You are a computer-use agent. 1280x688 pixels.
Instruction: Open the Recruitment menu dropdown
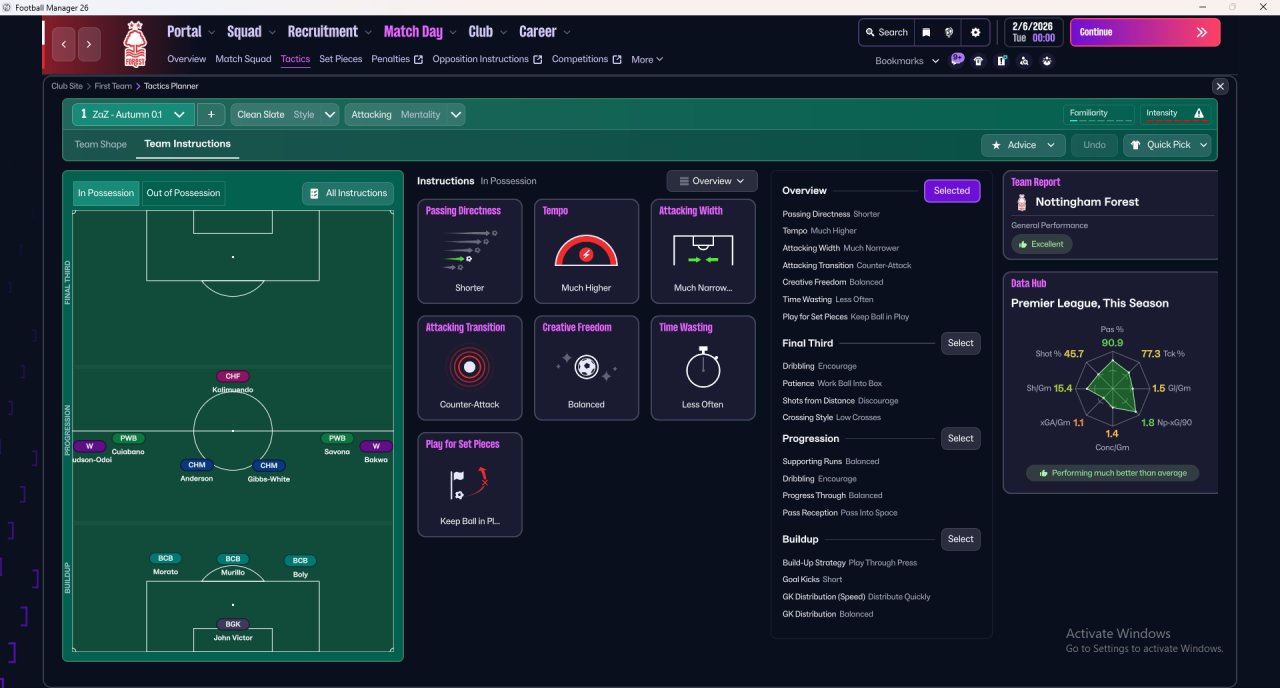click(329, 32)
